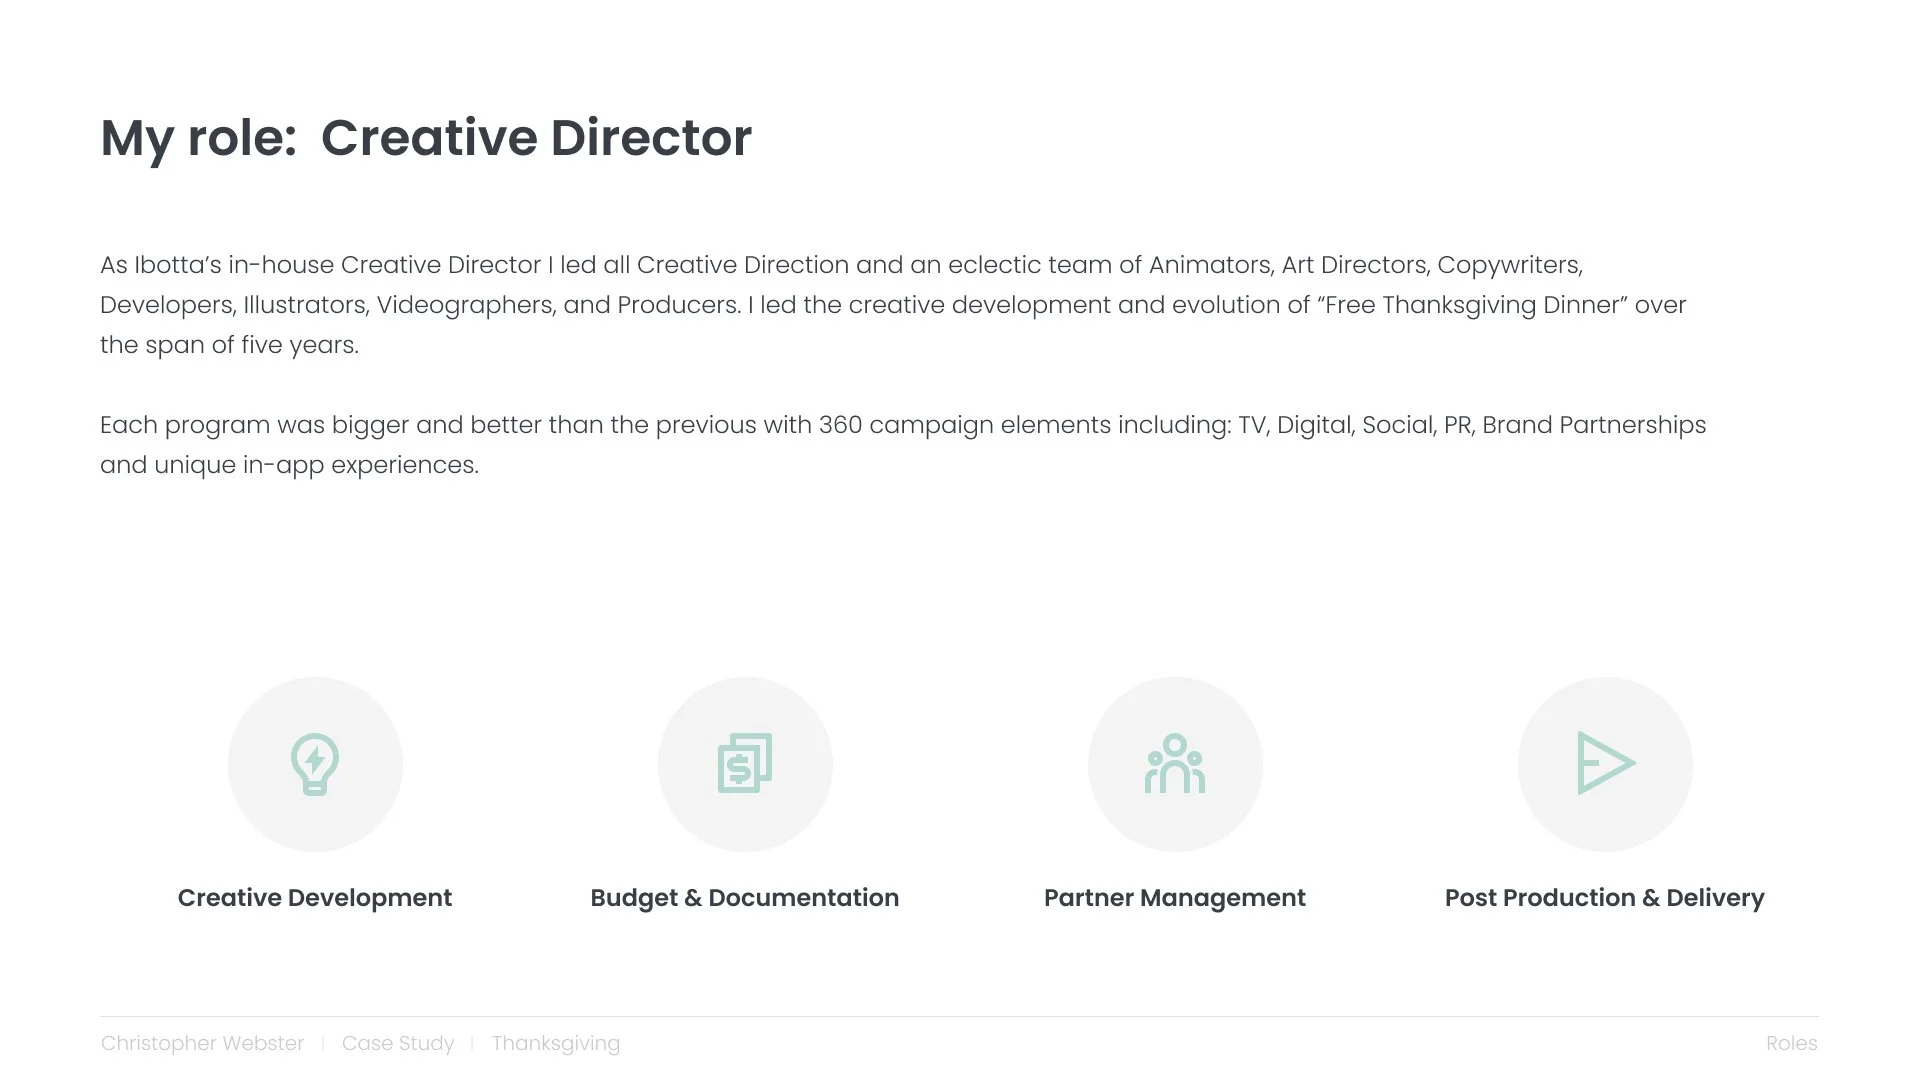Click Case Study in the footer
The height and width of the screenshot is (1080, 1920).
point(398,1043)
